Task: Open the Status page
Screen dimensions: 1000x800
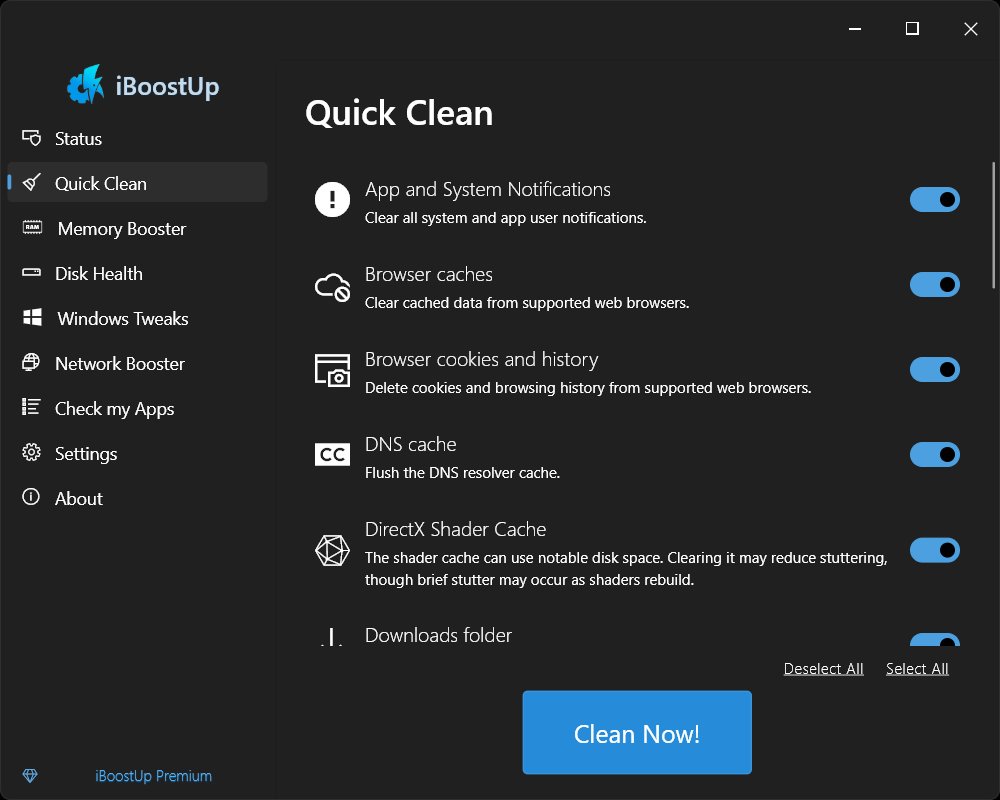Action: pyautogui.click(x=137, y=138)
